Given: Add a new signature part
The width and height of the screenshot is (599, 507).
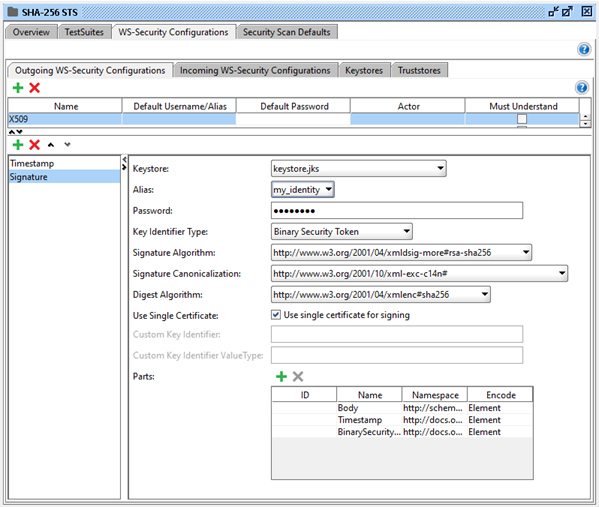Looking at the screenshot, I should [x=281, y=376].
